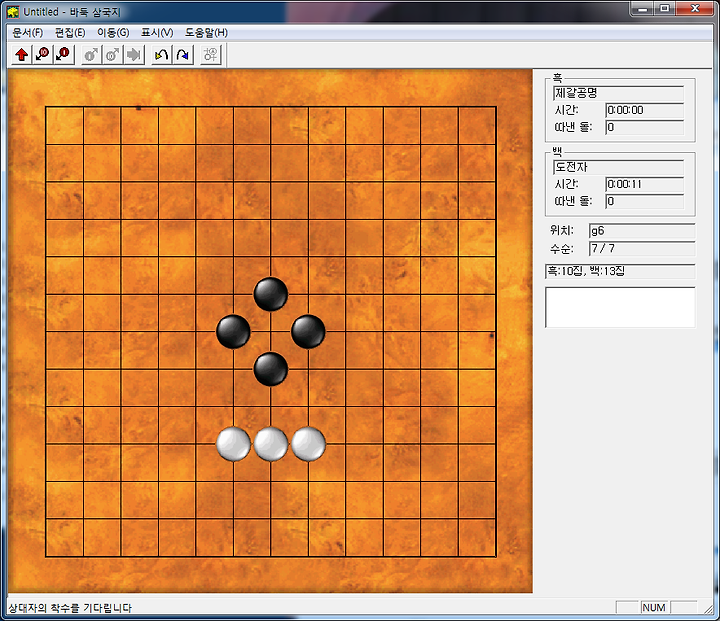The height and width of the screenshot is (621, 720).
Task: Click the 수순: label
Action: tap(562, 249)
